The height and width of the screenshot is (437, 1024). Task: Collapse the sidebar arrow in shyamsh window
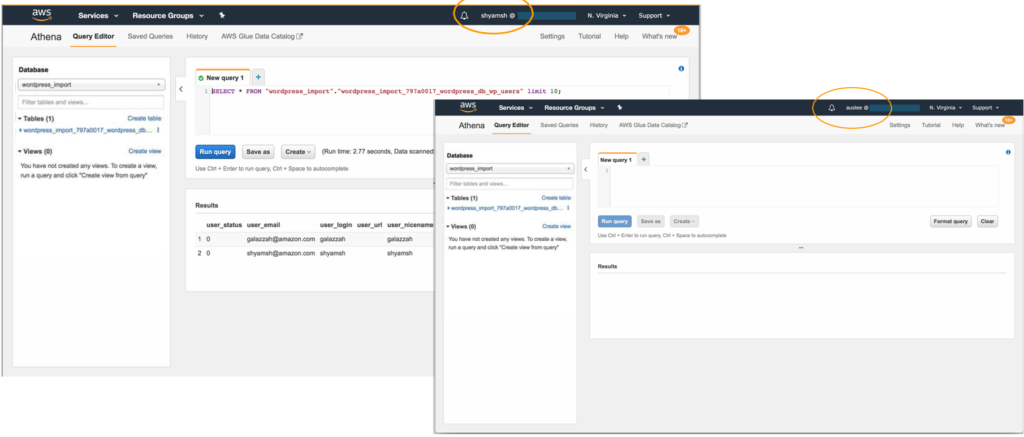pyautogui.click(x=181, y=89)
